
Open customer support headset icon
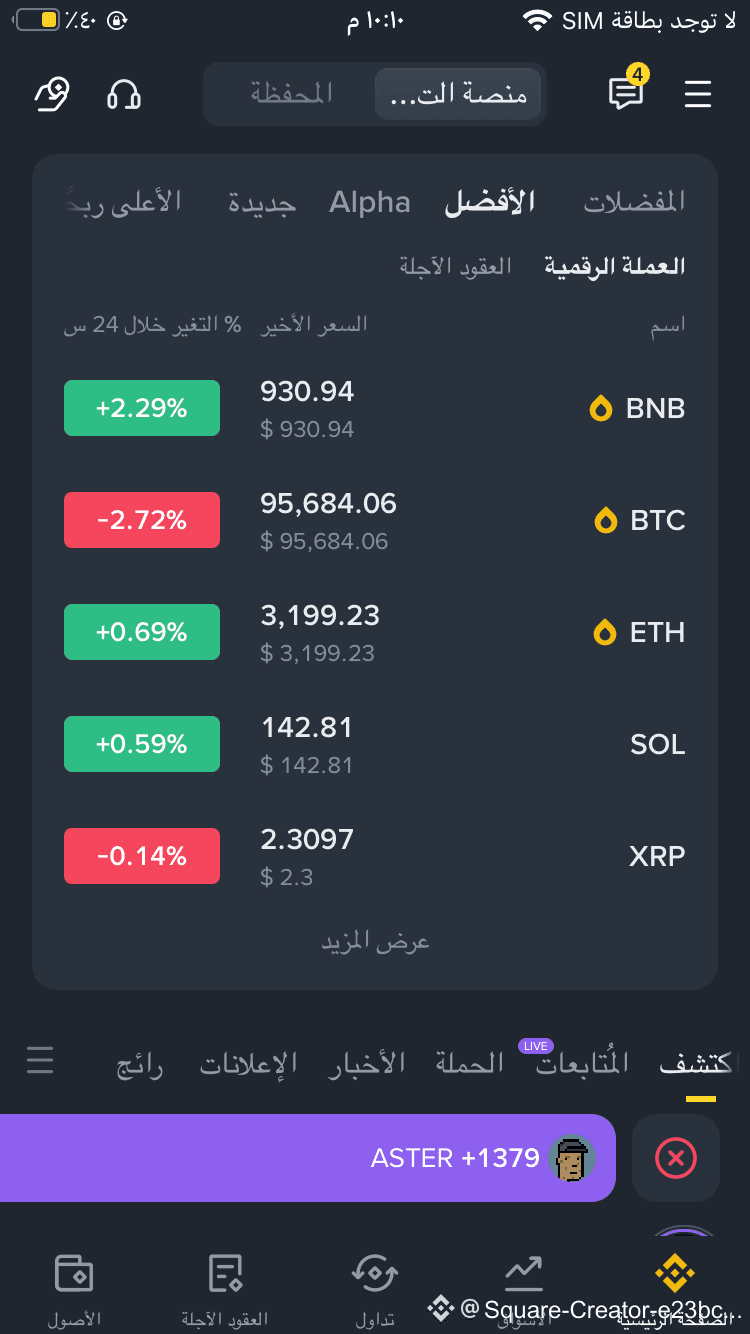[x=124, y=95]
